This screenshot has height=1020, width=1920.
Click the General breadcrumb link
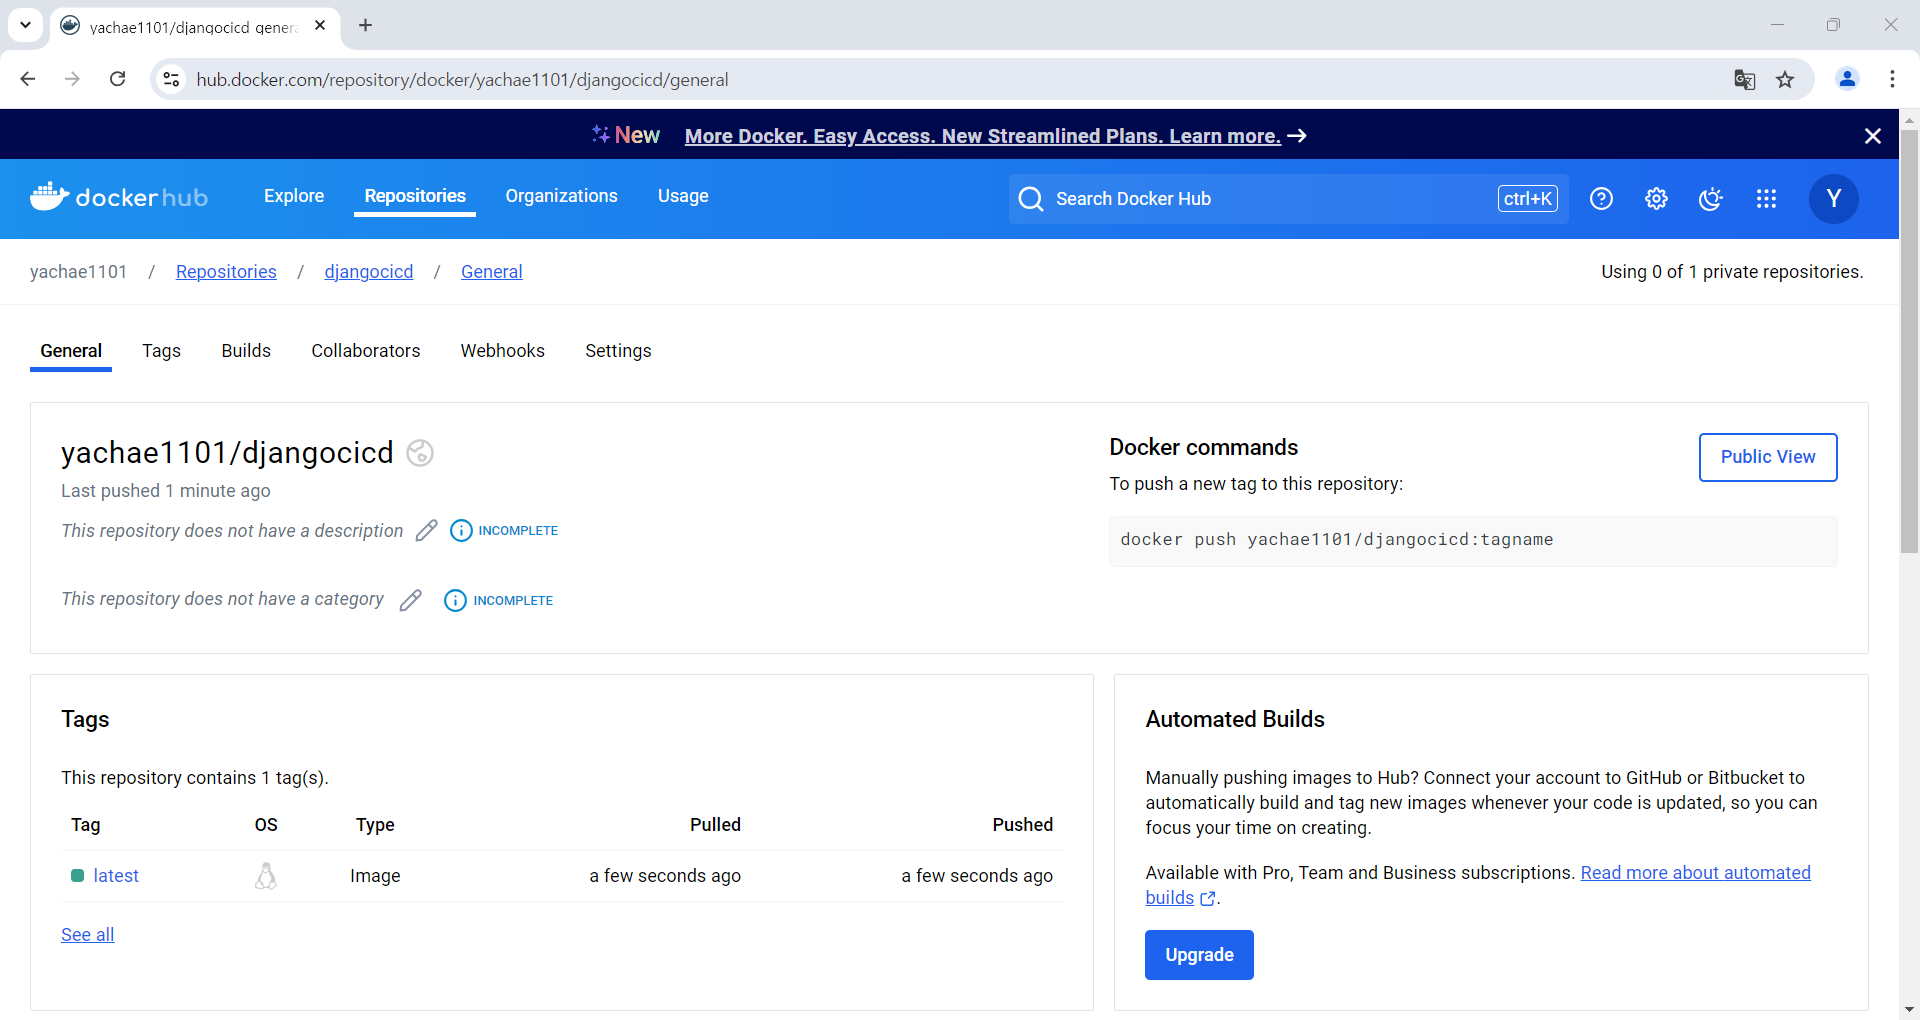point(492,272)
